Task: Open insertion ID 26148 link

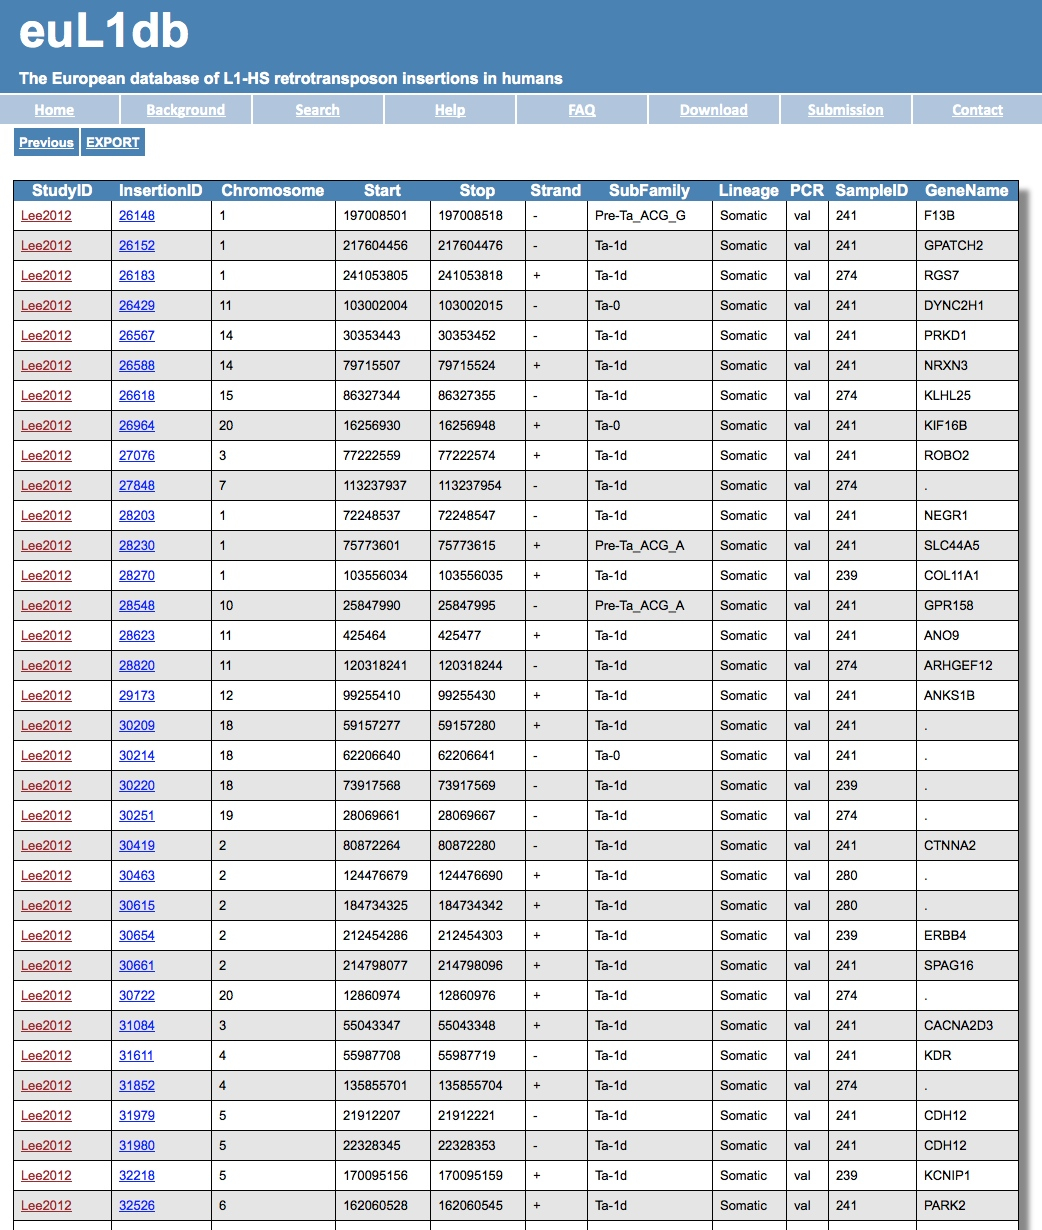Action: (x=137, y=215)
